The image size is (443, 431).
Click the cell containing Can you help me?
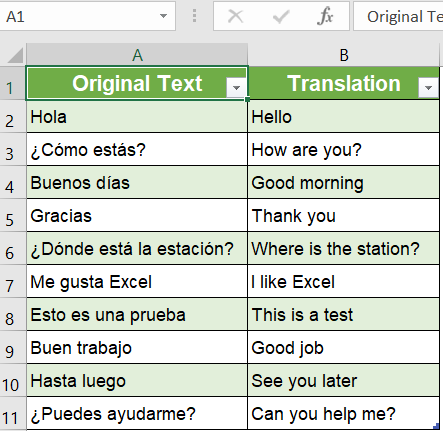click(x=344, y=414)
